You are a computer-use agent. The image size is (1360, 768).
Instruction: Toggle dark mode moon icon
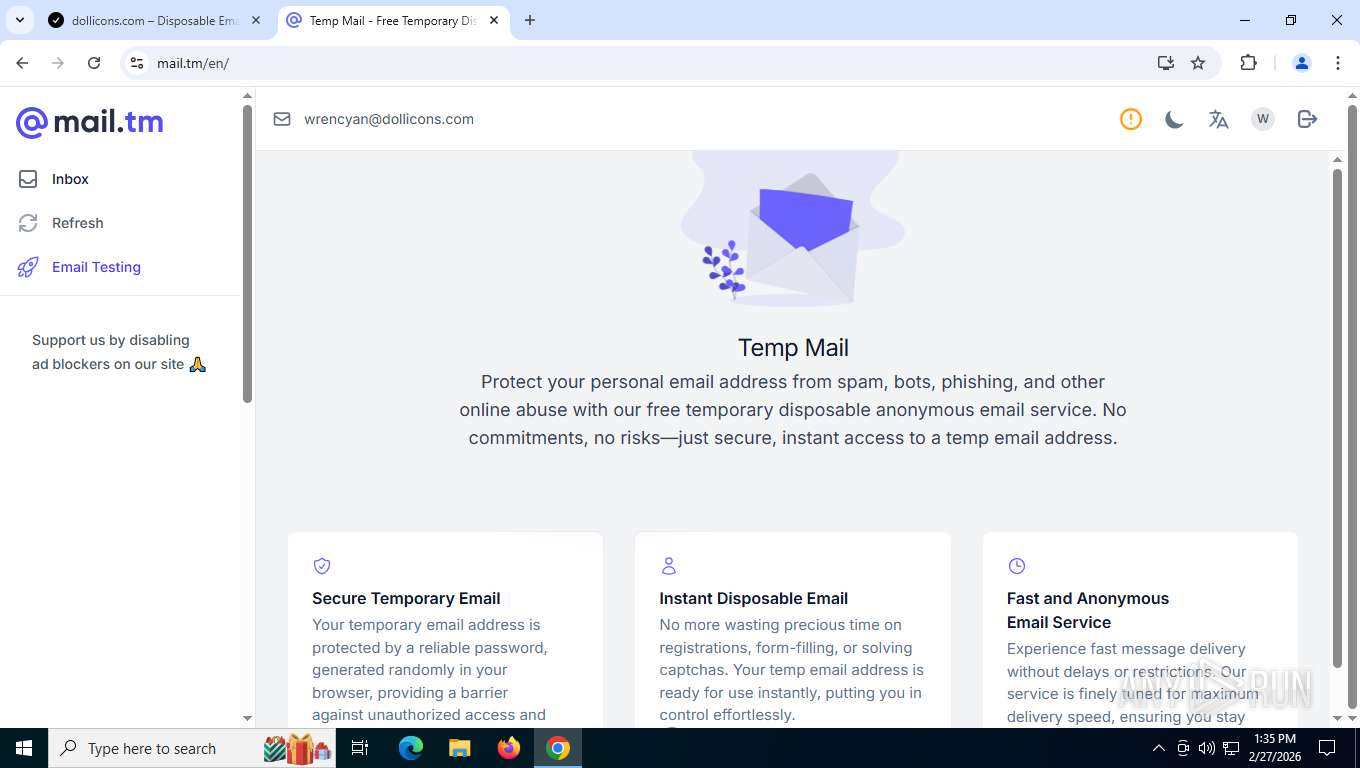[x=1174, y=120]
